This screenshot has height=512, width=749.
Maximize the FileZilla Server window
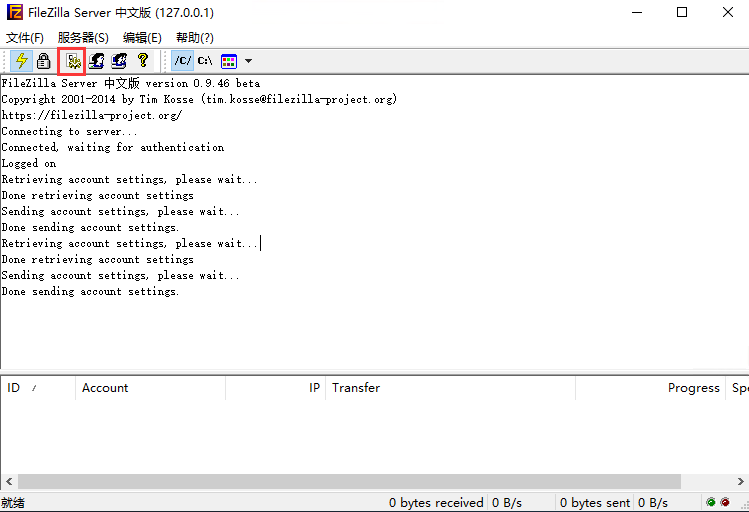[x=682, y=12]
